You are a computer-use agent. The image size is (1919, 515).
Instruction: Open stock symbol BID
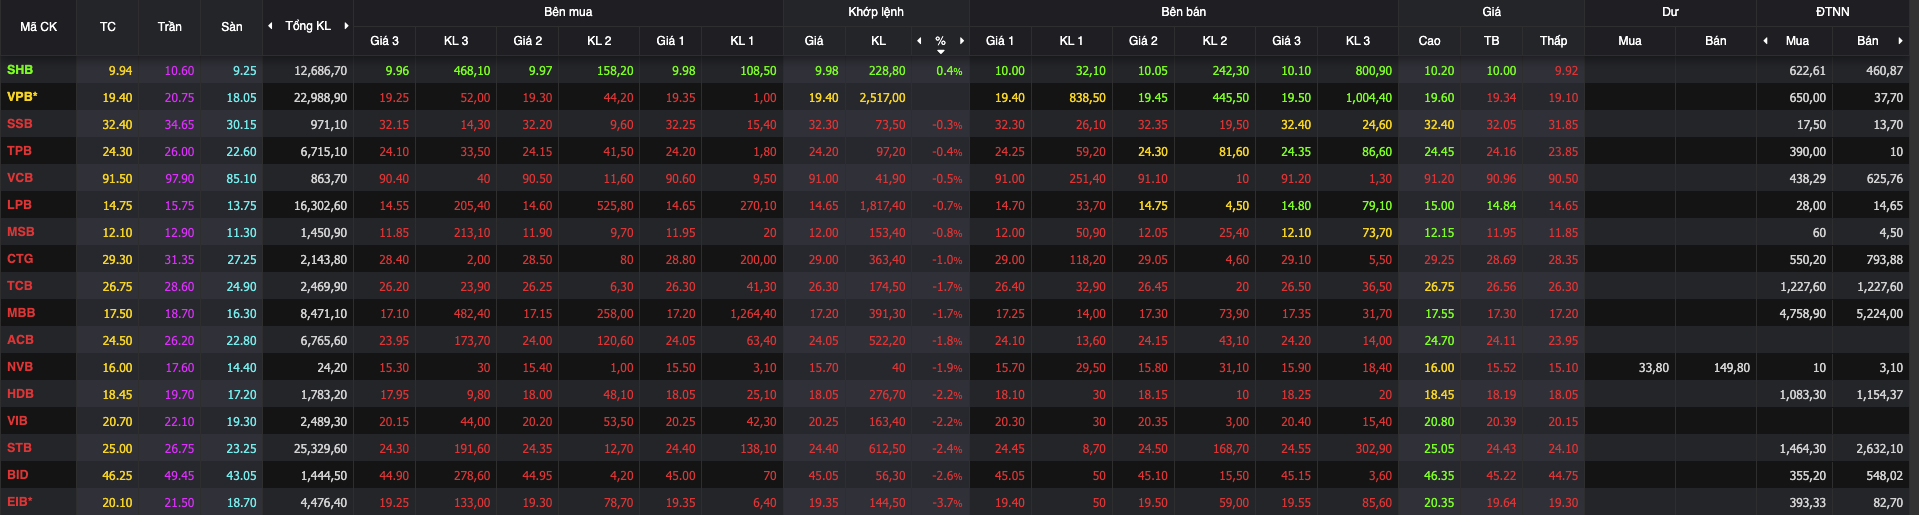tap(17, 475)
